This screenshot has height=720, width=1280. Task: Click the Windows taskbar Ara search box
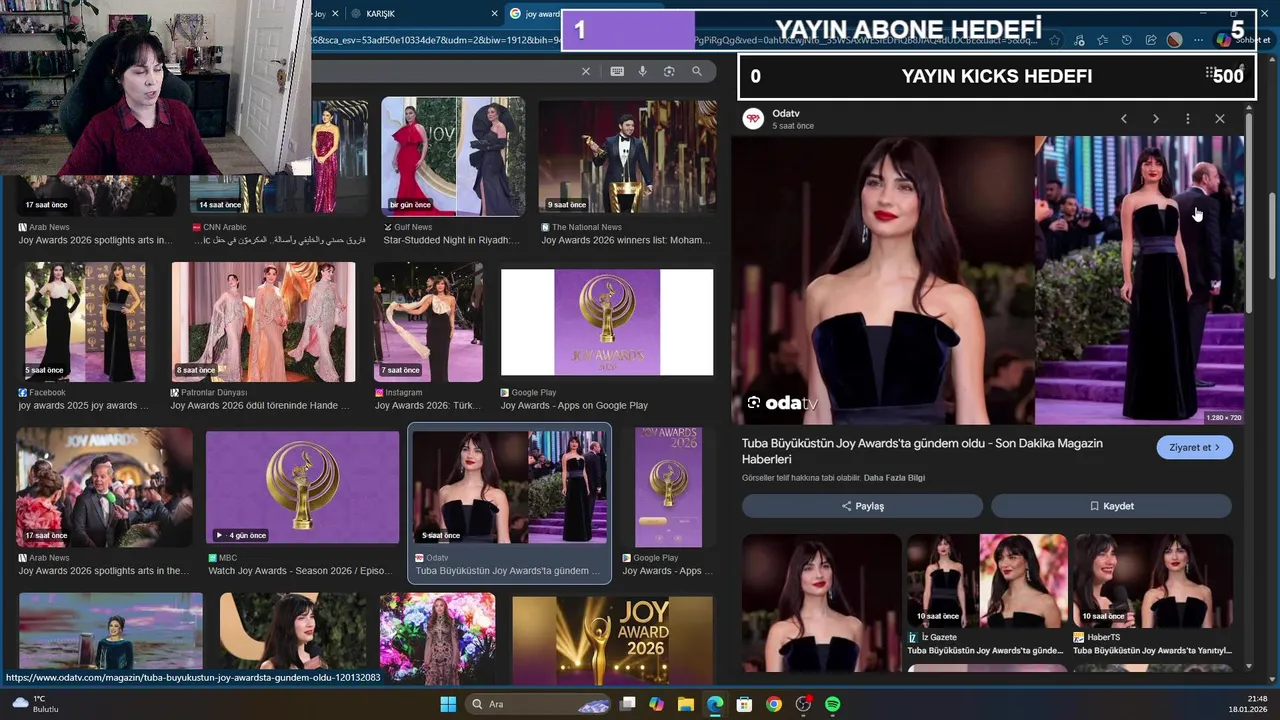point(538,704)
